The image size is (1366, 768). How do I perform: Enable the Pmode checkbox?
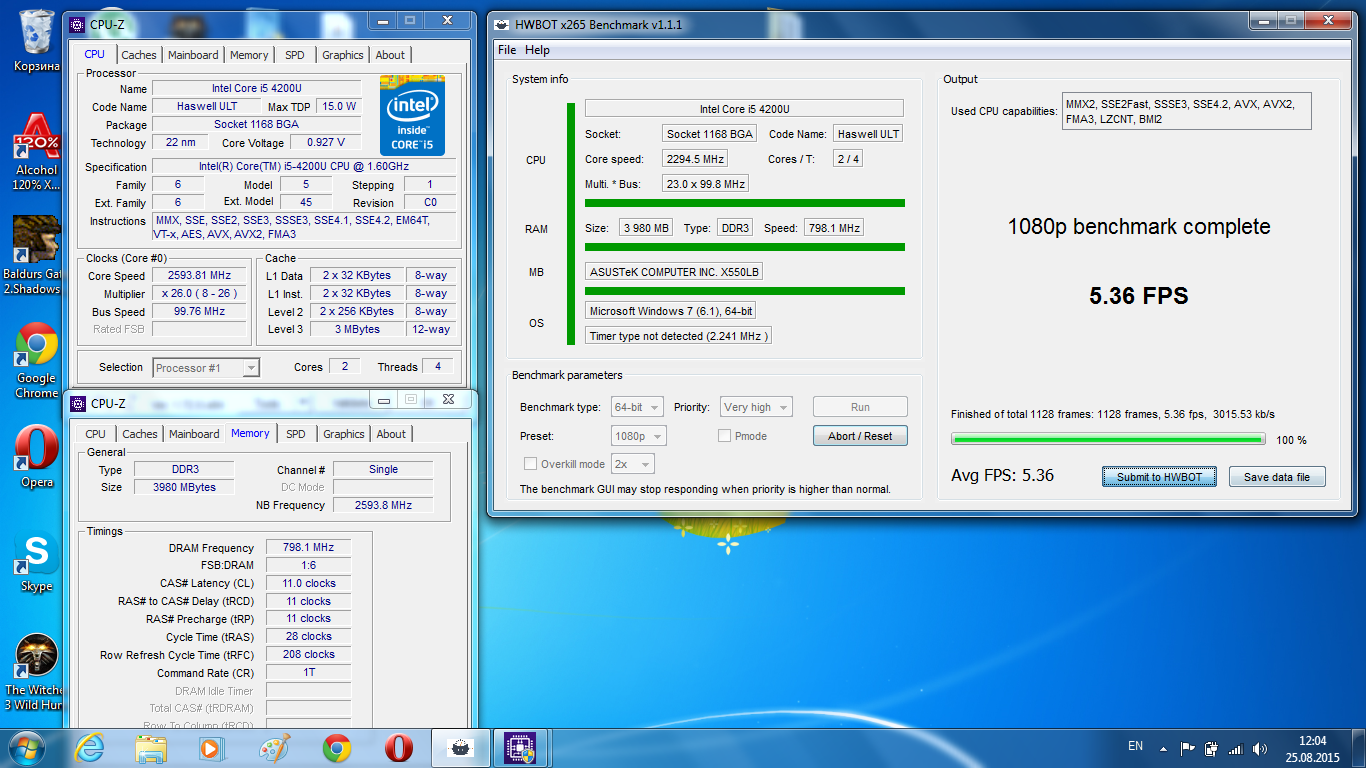724,436
